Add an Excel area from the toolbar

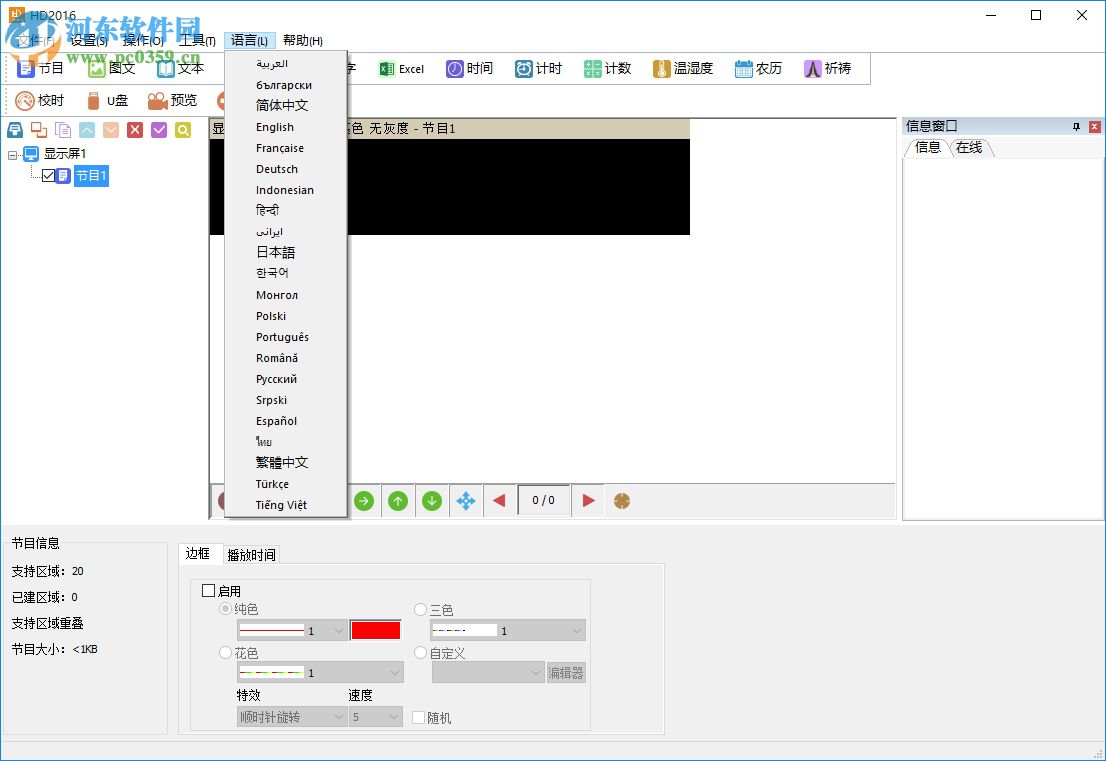[402, 69]
